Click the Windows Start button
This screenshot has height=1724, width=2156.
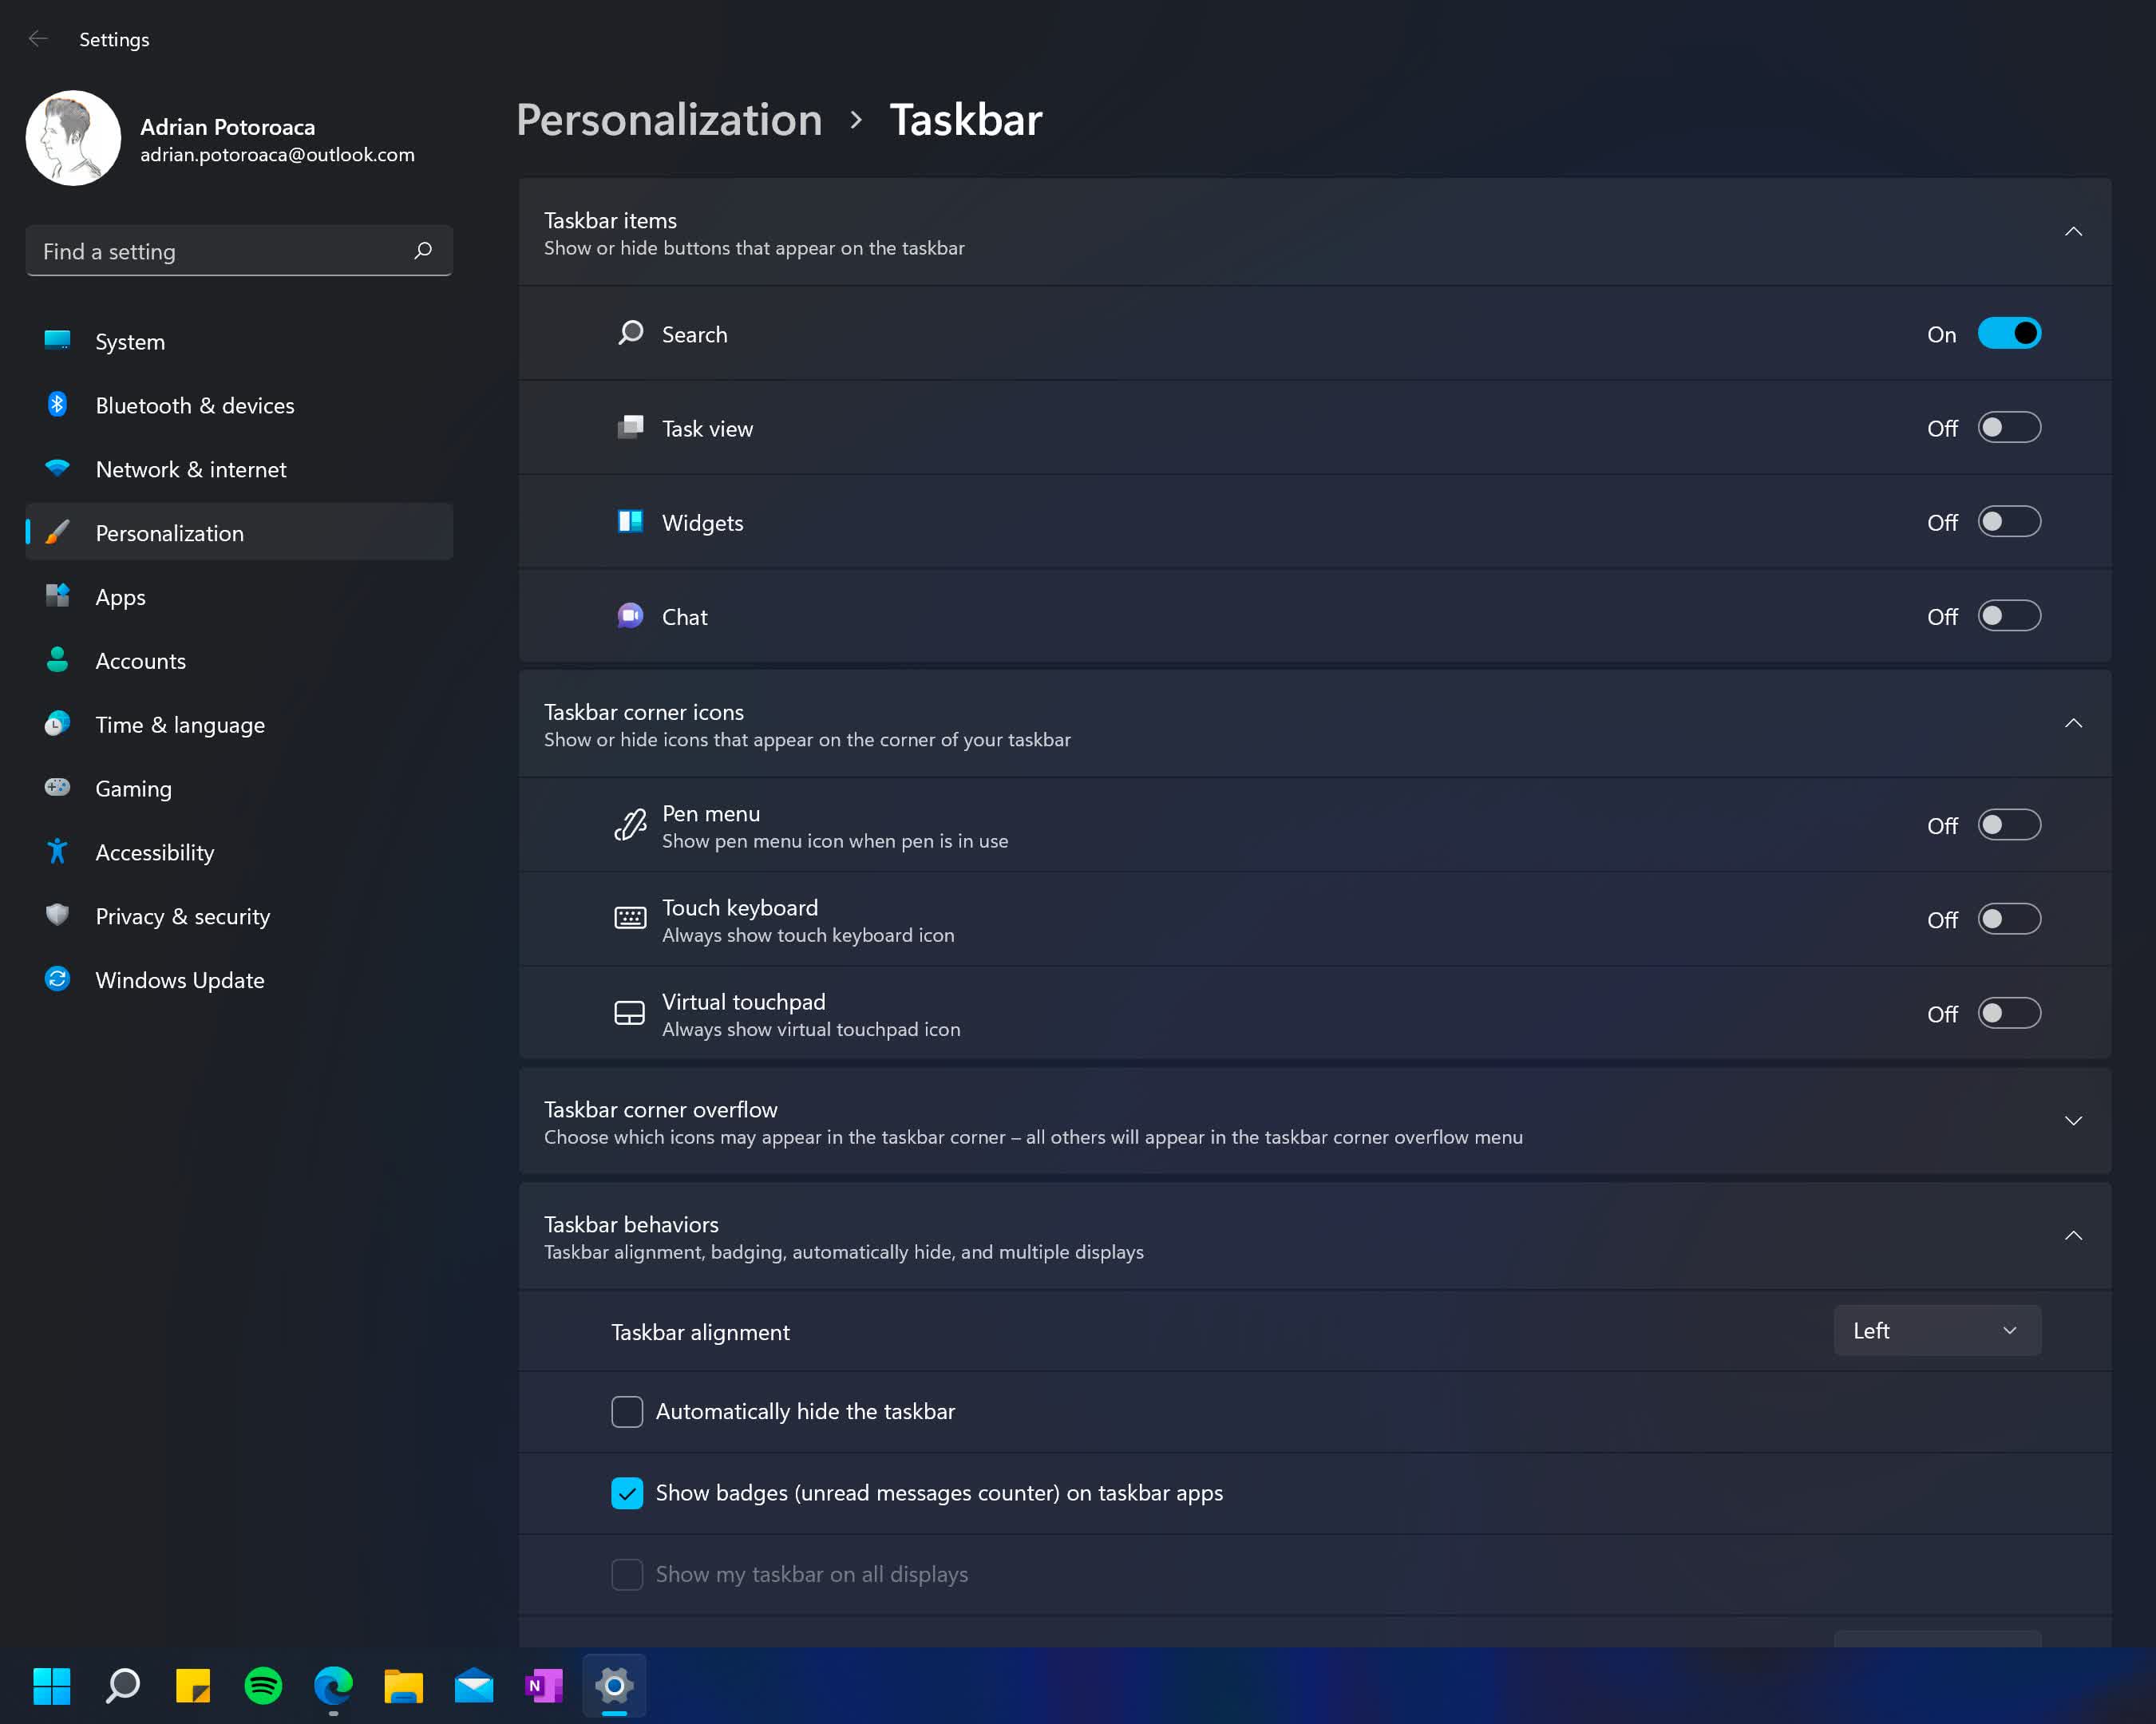point(52,1686)
